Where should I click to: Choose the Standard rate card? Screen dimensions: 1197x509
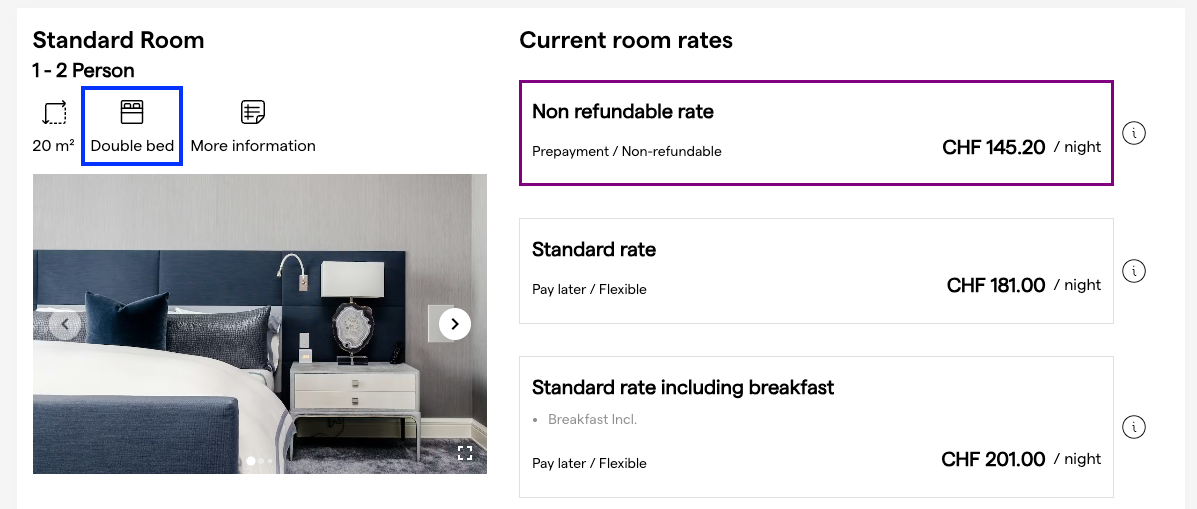[816, 271]
